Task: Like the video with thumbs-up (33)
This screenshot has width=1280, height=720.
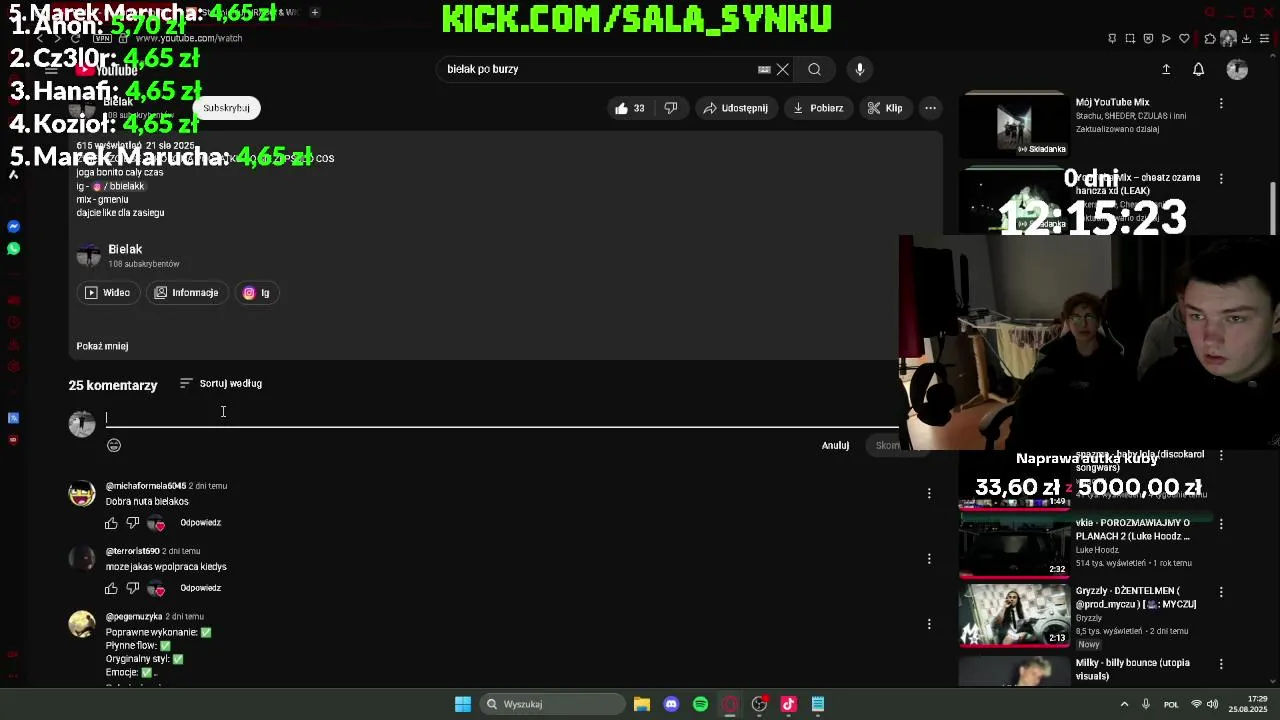Action: tap(630, 108)
